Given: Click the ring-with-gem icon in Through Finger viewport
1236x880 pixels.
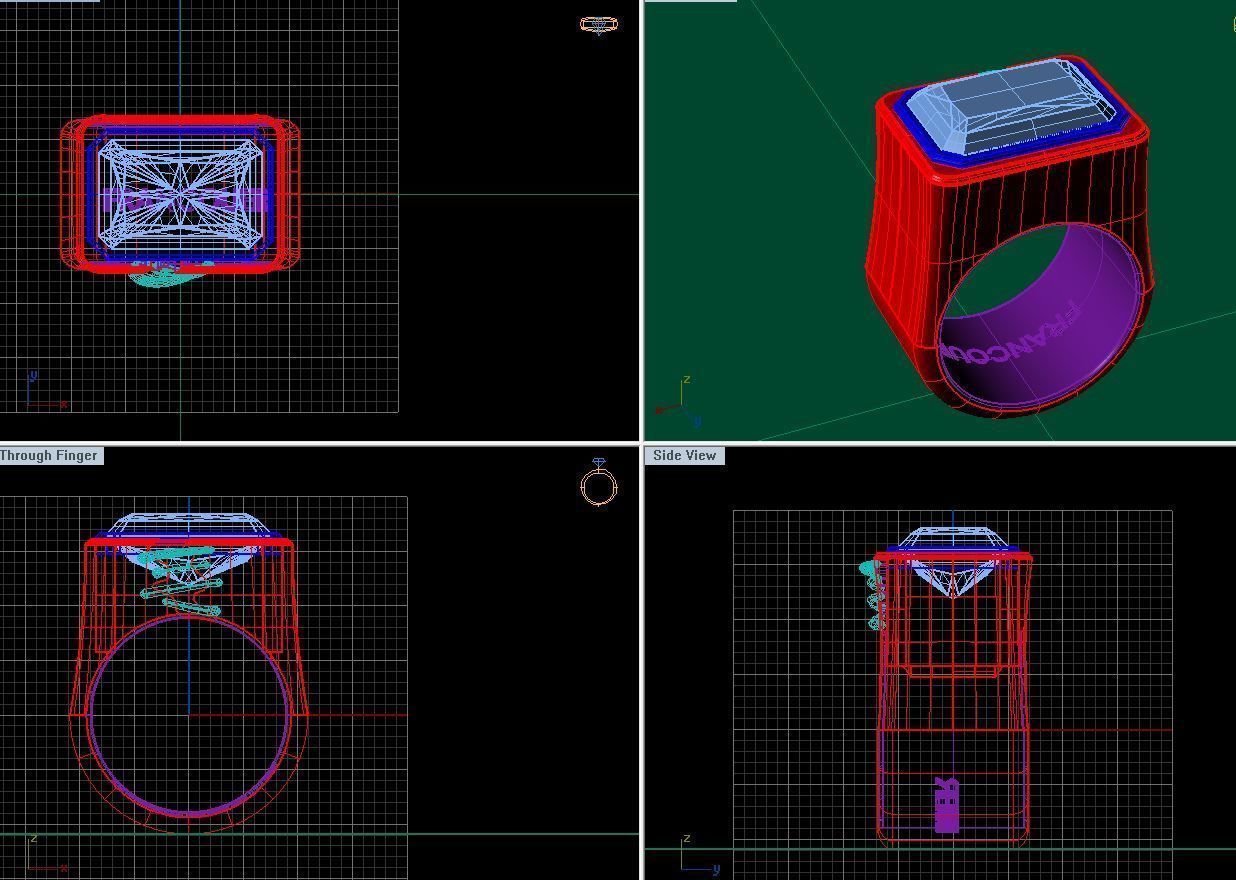Looking at the screenshot, I should tap(598, 482).
